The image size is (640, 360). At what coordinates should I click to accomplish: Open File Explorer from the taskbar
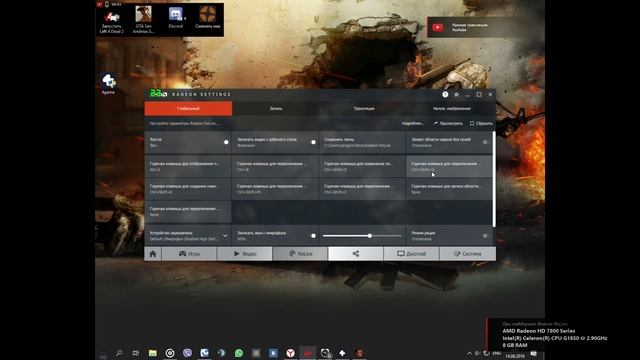click(153, 353)
